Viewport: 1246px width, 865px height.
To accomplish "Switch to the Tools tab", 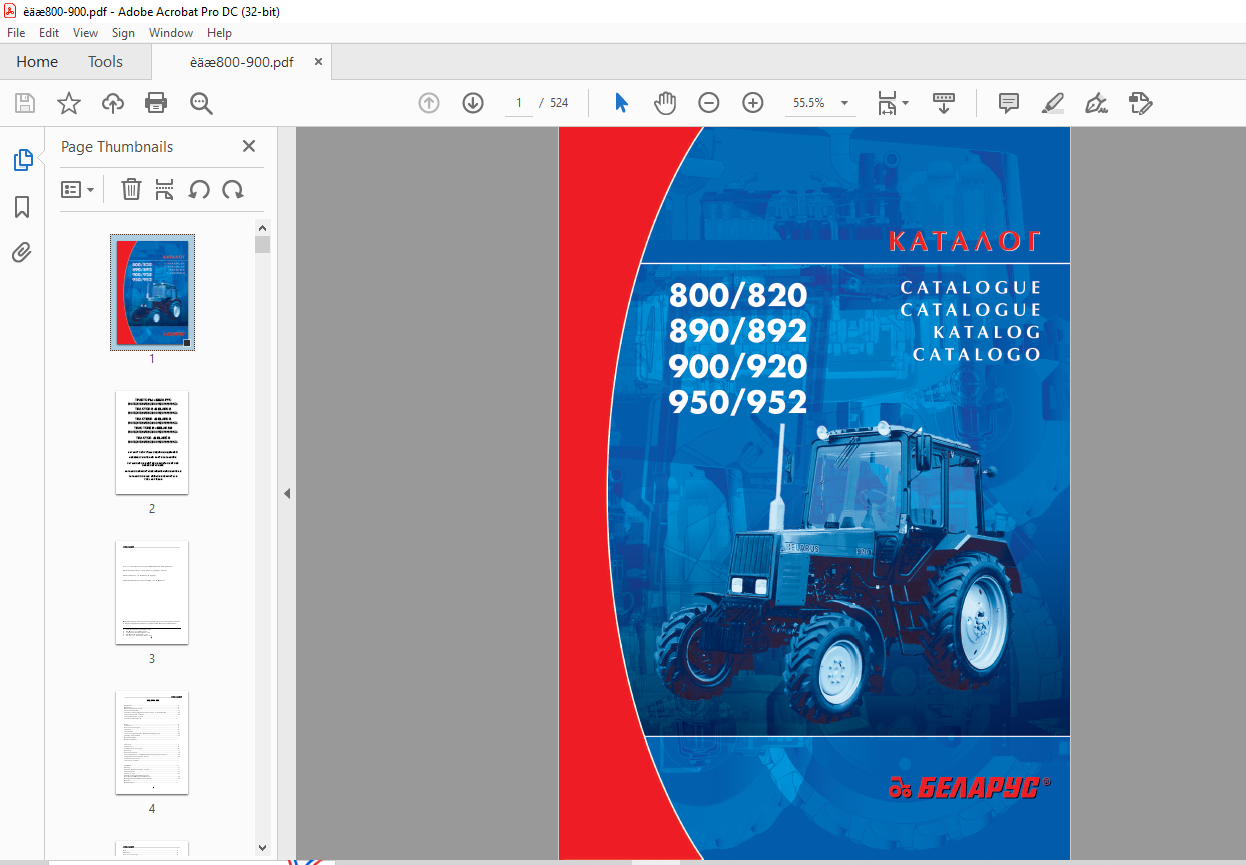I will point(105,61).
